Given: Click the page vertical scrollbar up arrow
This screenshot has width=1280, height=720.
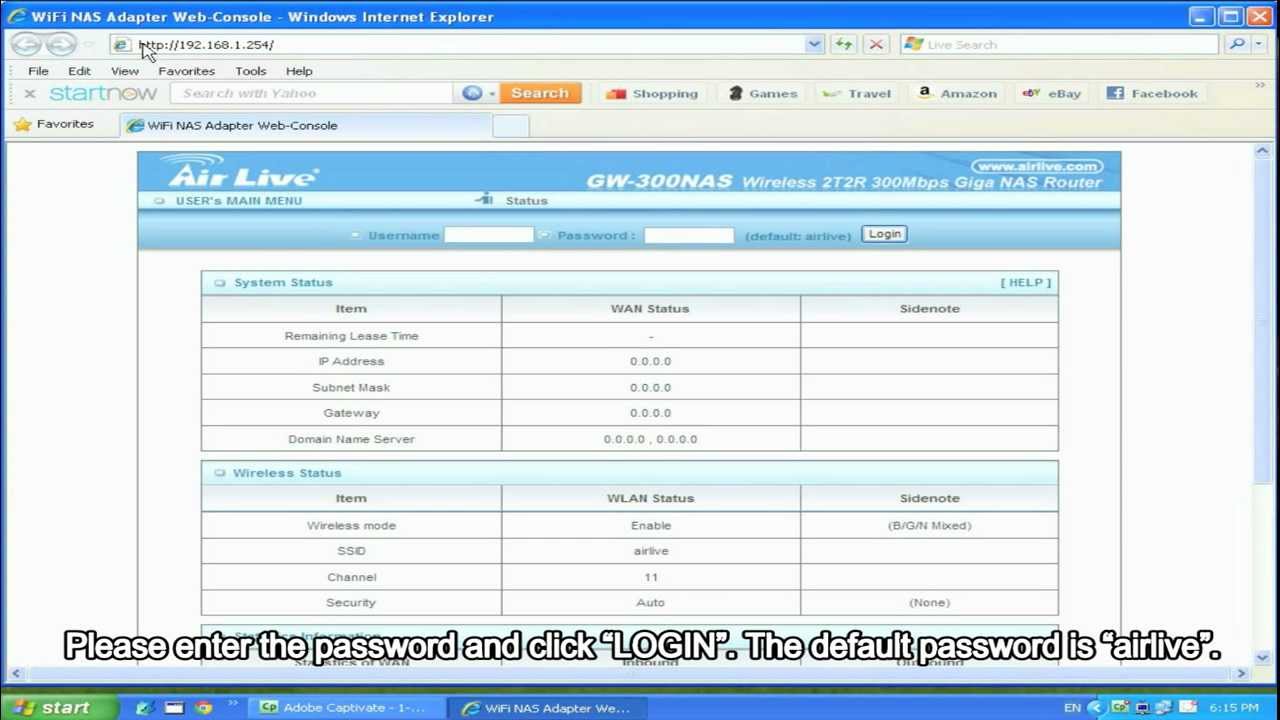Looking at the screenshot, I should click(x=1262, y=151).
